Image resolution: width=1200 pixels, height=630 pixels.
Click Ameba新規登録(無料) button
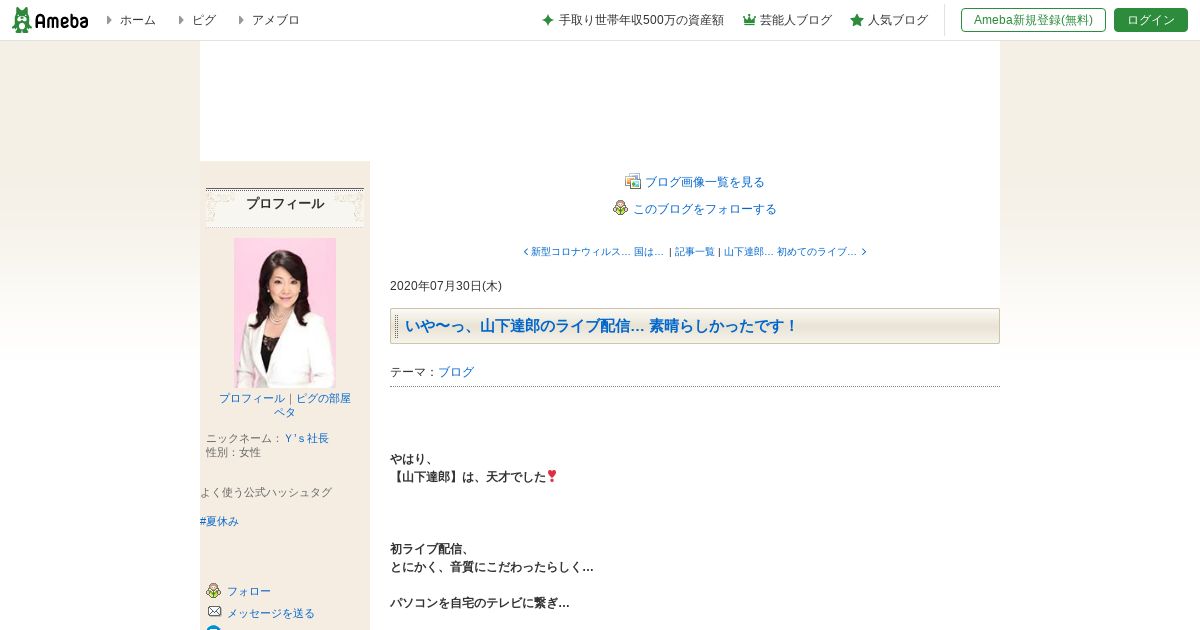pyautogui.click(x=1033, y=20)
